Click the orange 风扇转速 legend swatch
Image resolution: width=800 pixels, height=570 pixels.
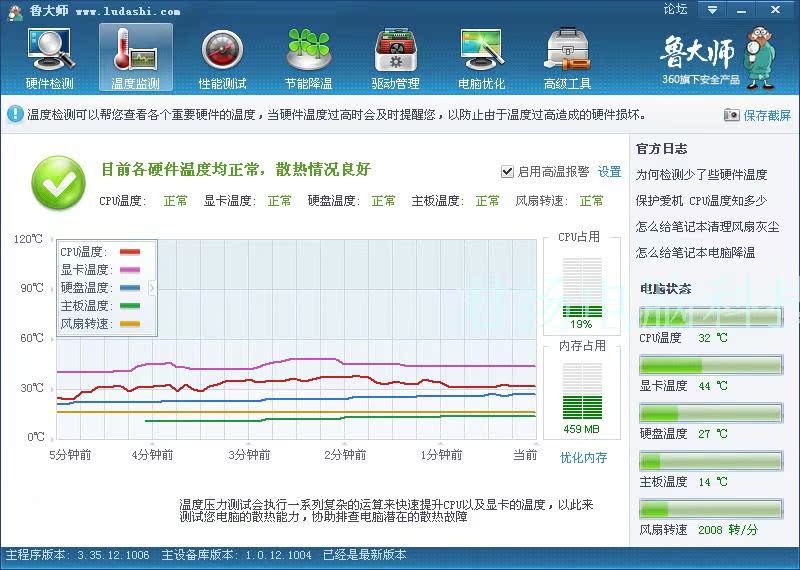coord(130,324)
